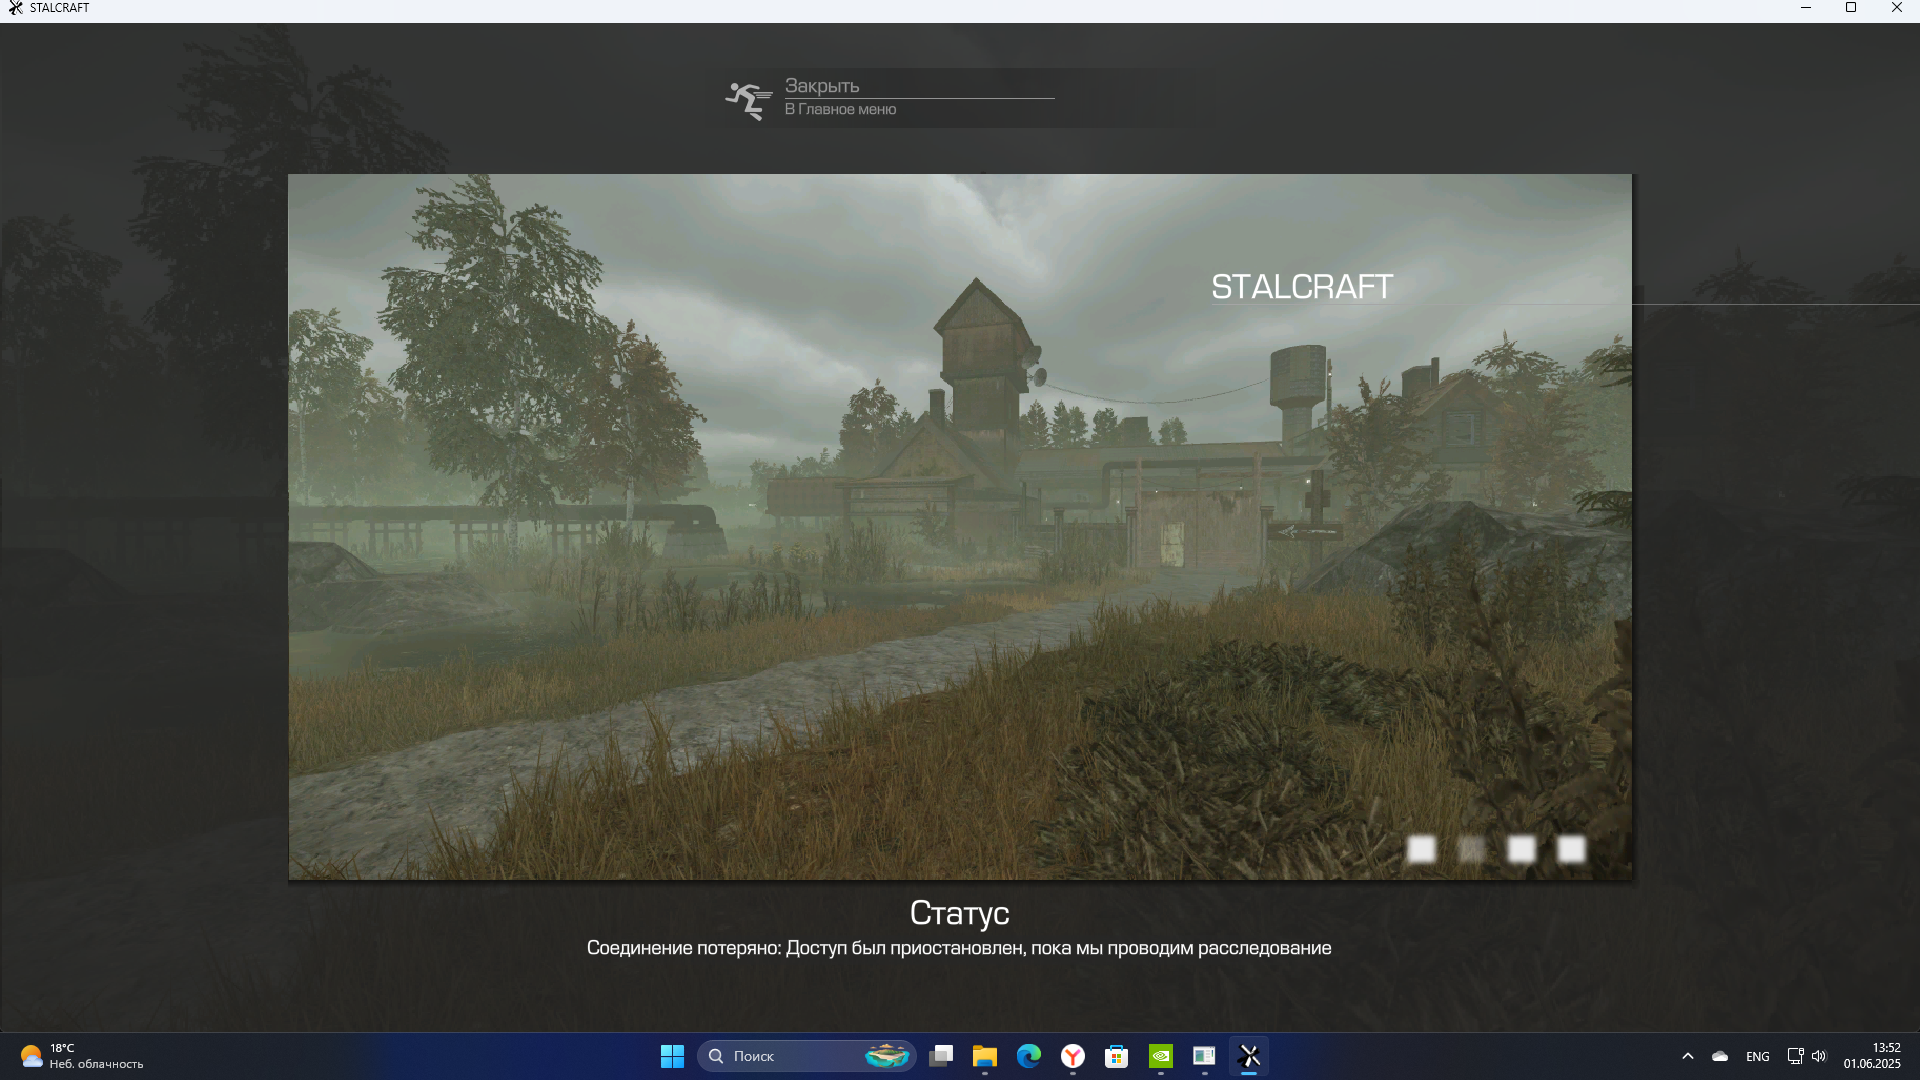Open Yandex Browser from the taskbar
1920x1080 pixels.
[x=1073, y=1056]
